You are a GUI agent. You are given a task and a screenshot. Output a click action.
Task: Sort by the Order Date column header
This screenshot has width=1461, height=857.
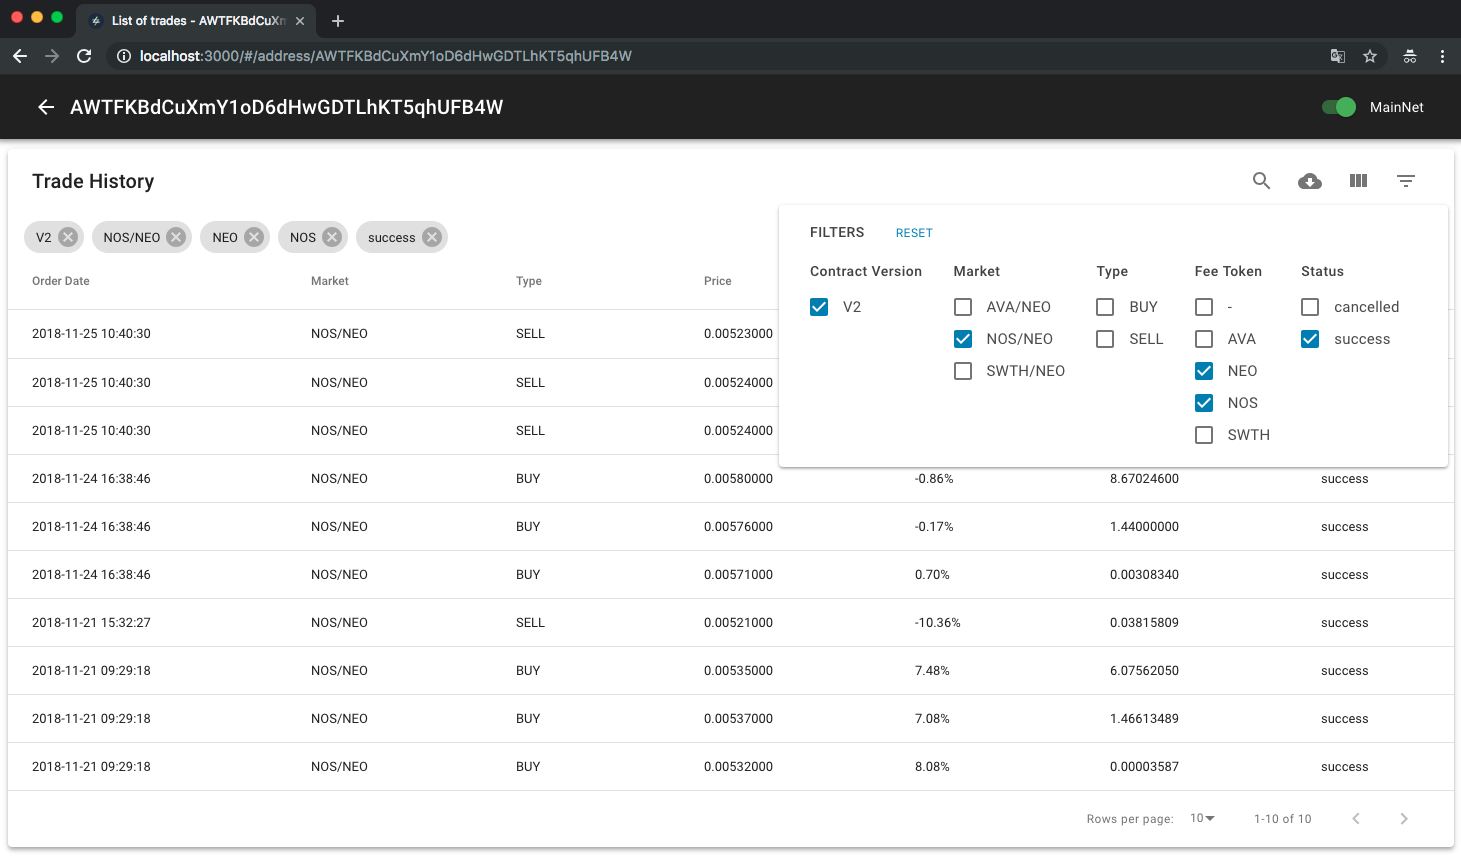[x=61, y=281]
